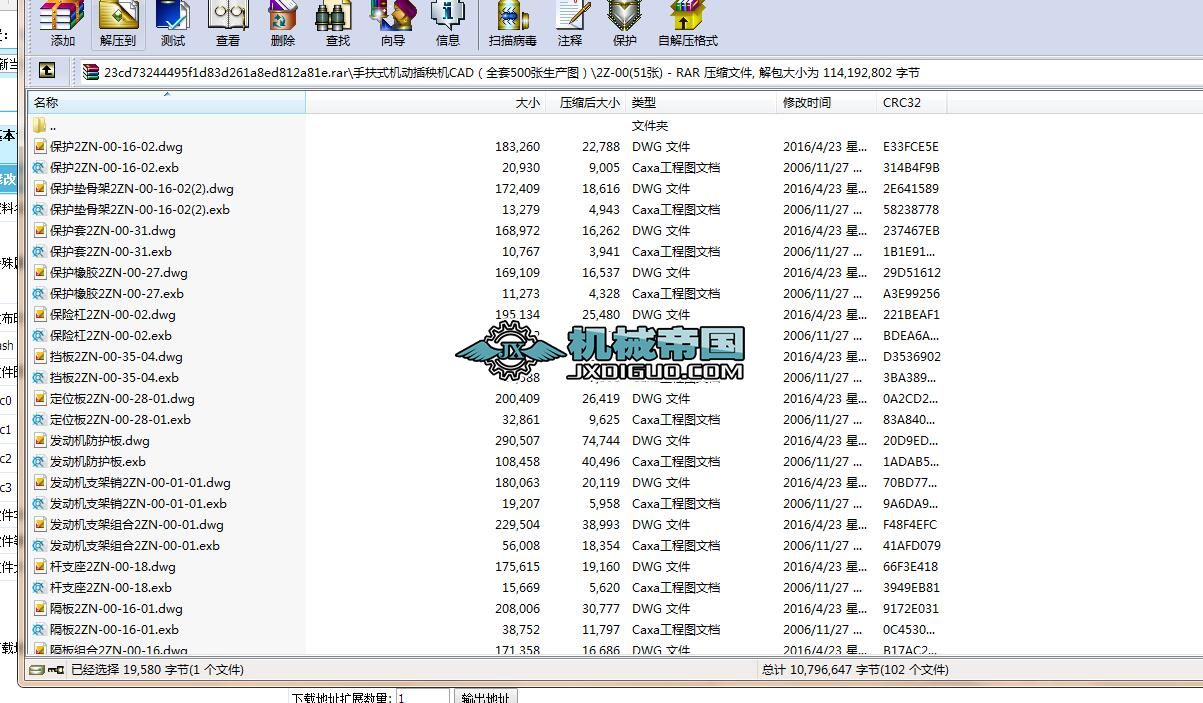This screenshot has width=1203, height=703.
Task: Select file 发动机支架组合2ZN-00-01.exb
Action: [134, 545]
